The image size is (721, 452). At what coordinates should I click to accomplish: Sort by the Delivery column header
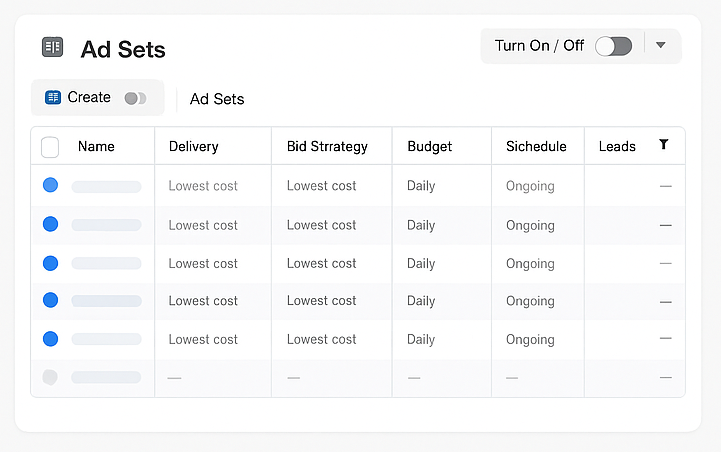pos(193,146)
